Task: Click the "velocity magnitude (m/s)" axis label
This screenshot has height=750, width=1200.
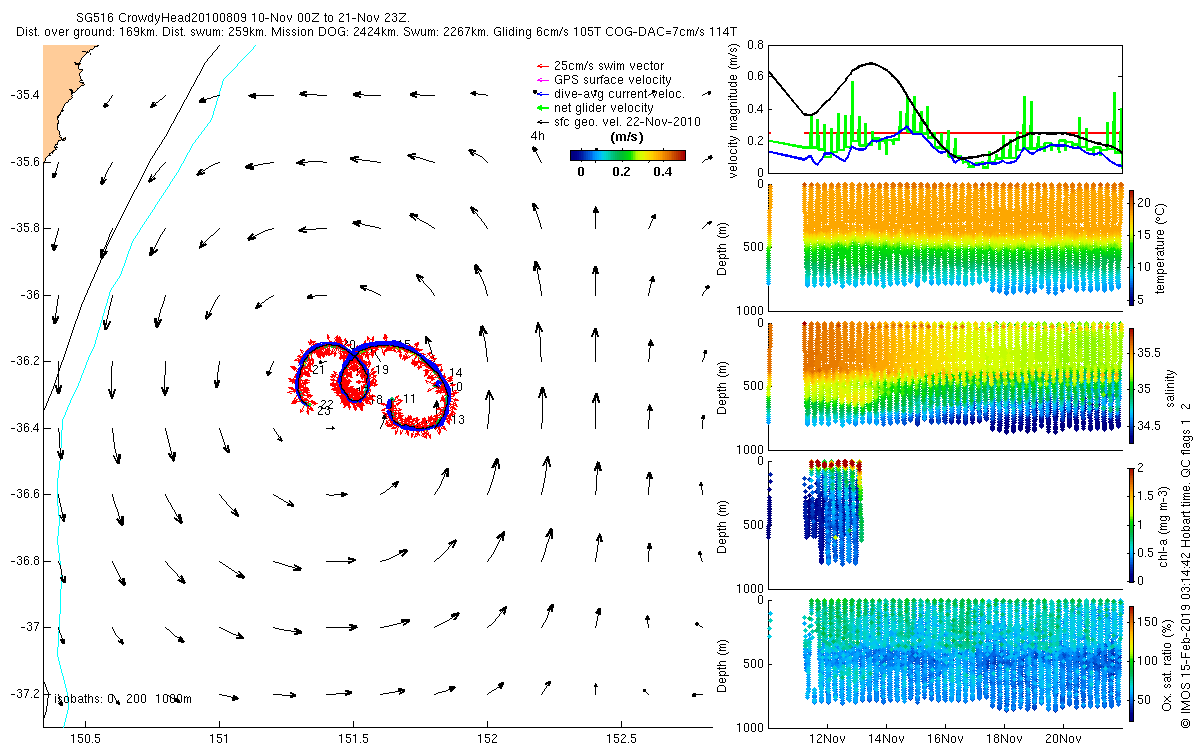Action: click(x=735, y=110)
